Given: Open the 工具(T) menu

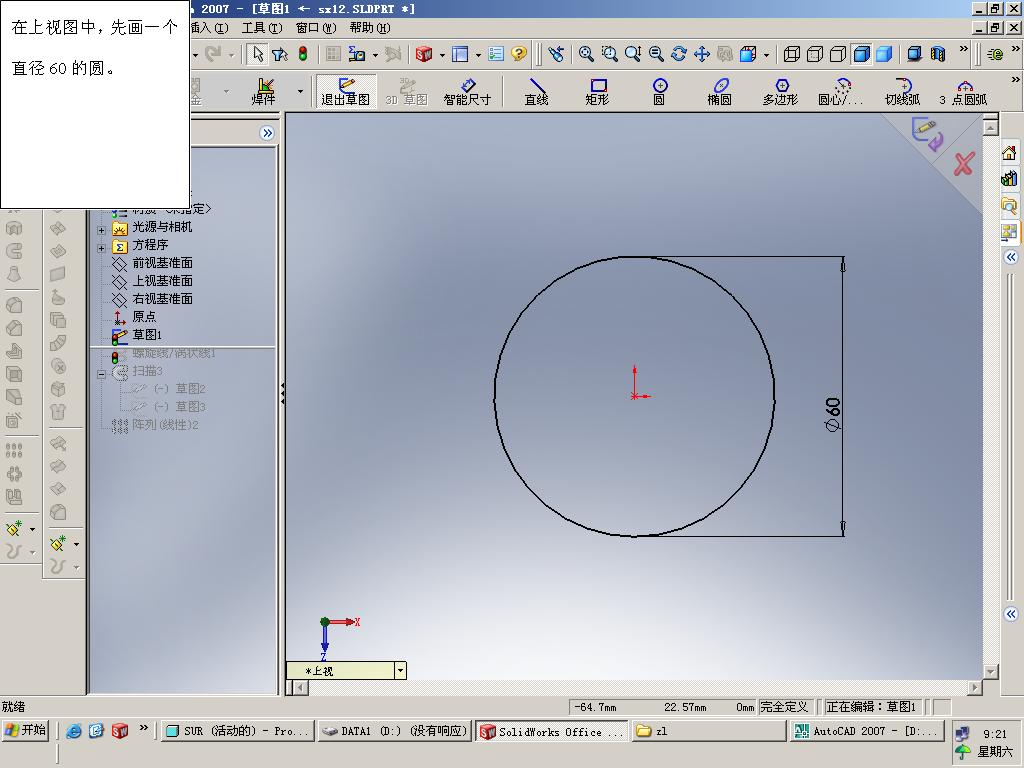Looking at the screenshot, I should pyautogui.click(x=262, y=28).
